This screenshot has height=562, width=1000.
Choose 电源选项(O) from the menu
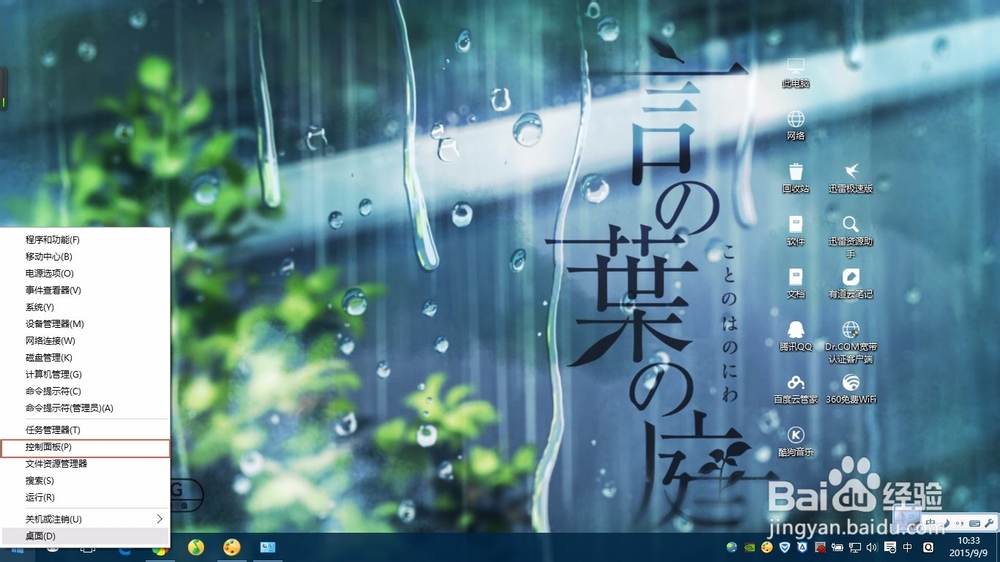point(85,273)
